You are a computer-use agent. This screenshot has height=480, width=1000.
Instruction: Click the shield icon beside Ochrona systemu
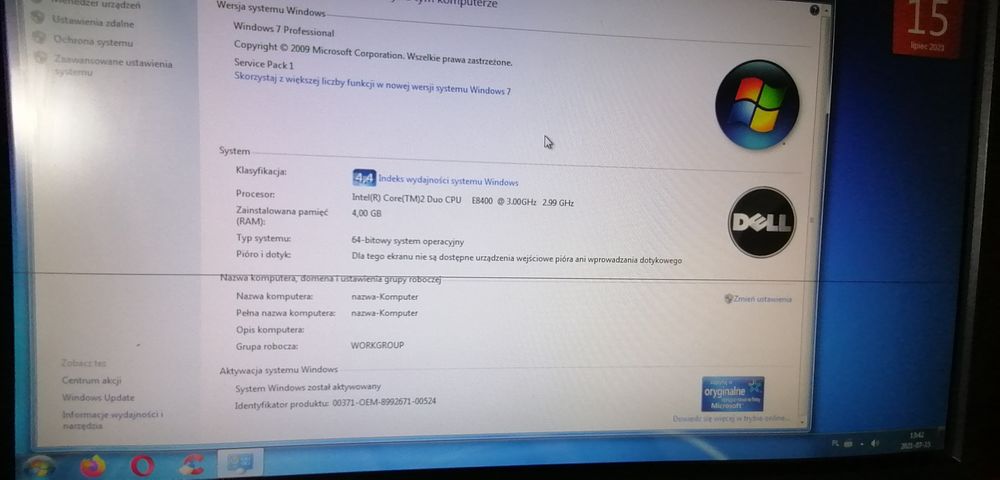41,38
